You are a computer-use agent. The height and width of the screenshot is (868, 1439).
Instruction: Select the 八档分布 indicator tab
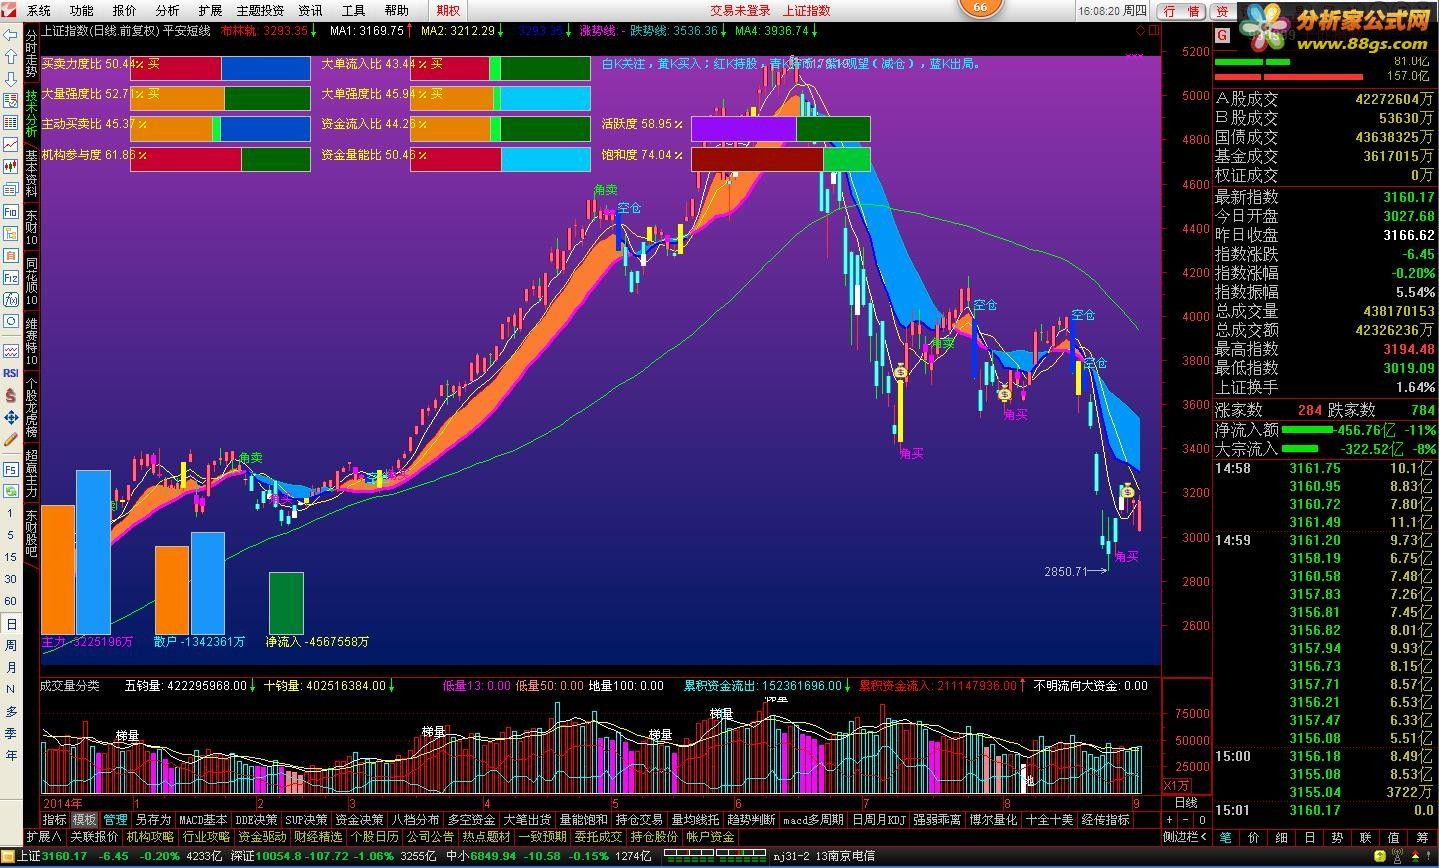pos(415,820)
